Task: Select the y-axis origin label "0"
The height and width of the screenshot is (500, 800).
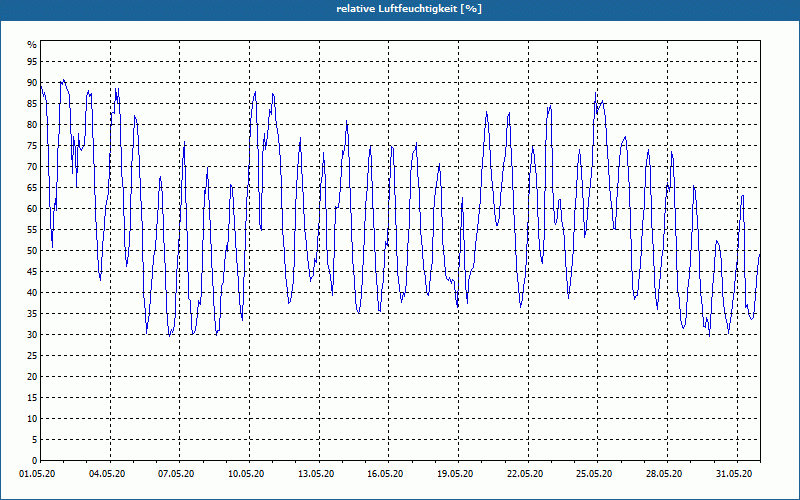Action: [x=35, y=461]
